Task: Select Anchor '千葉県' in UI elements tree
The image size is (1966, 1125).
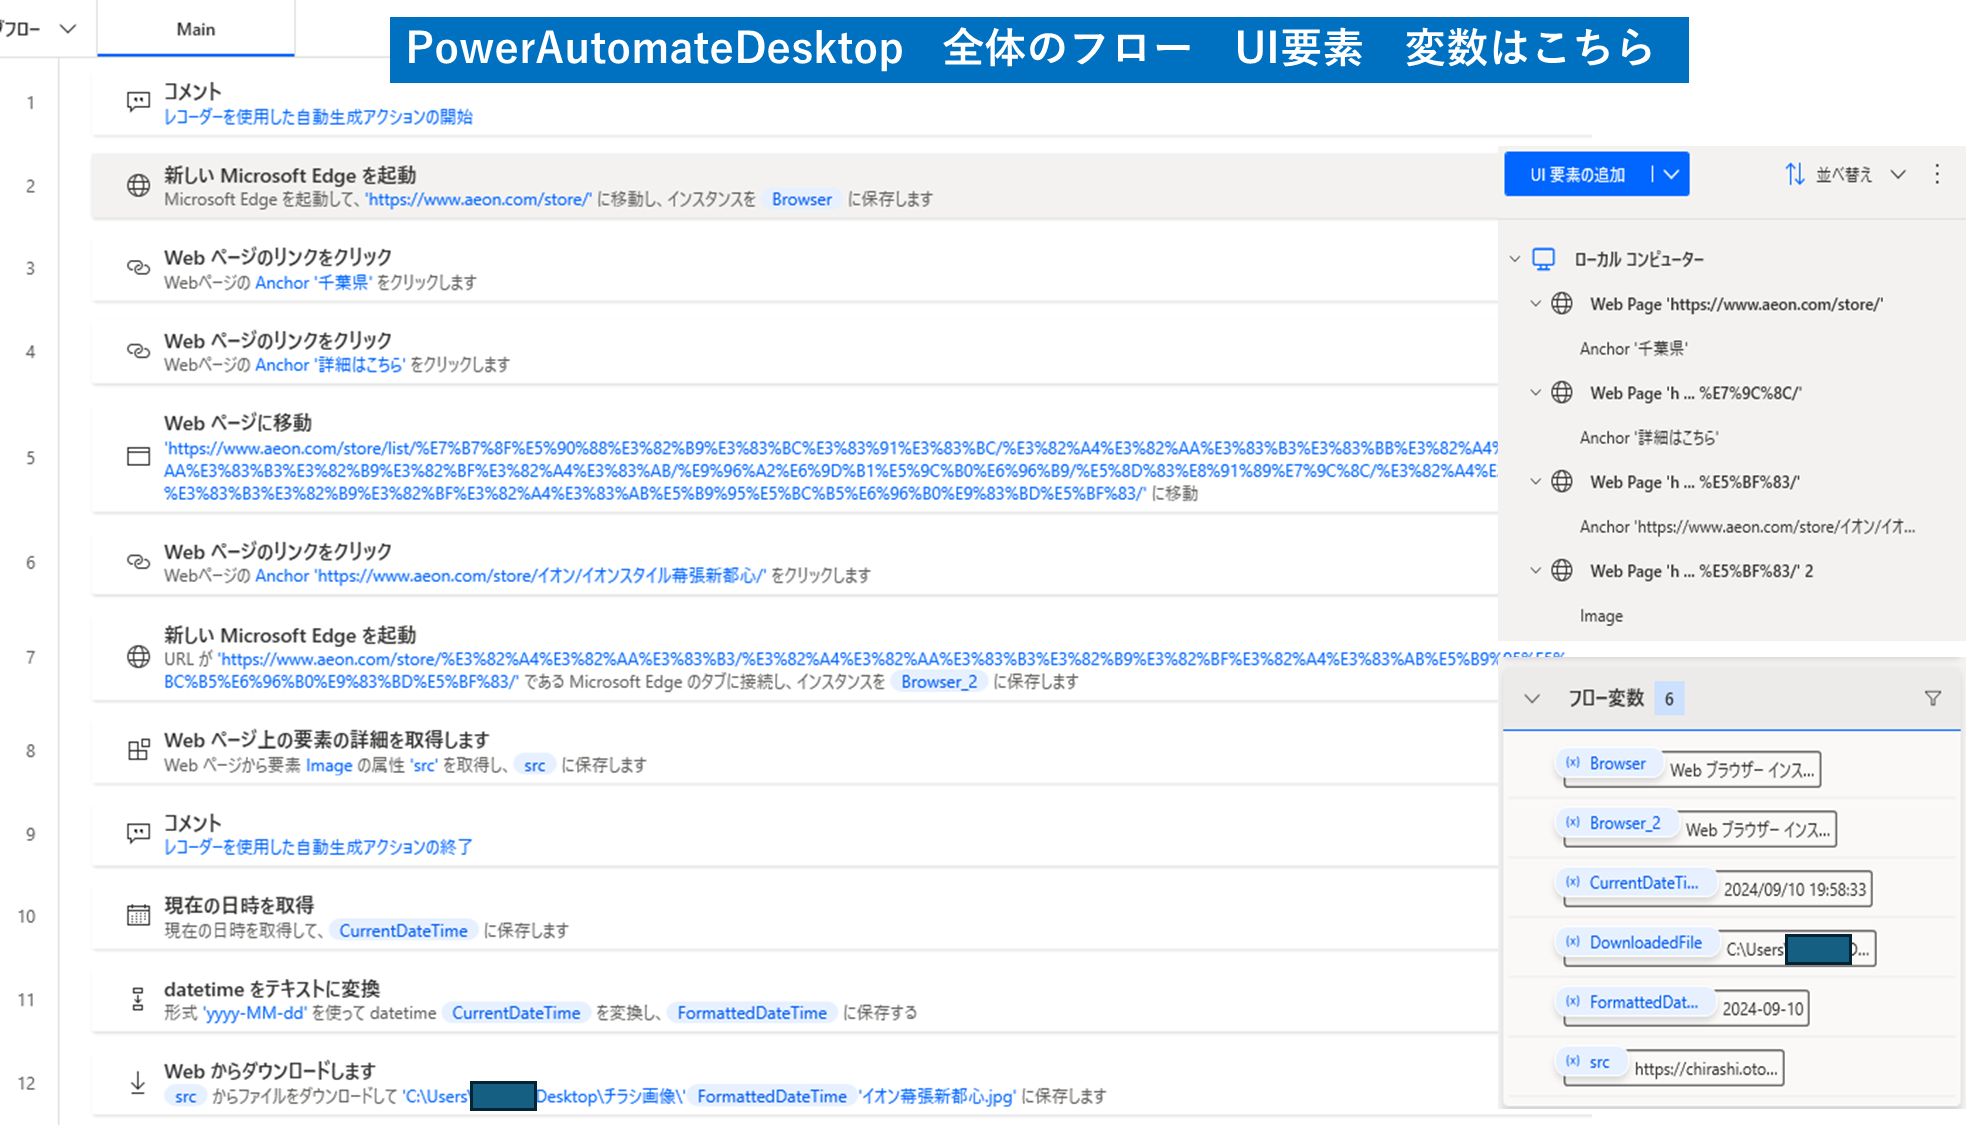Action: [x=1633, y=348]
